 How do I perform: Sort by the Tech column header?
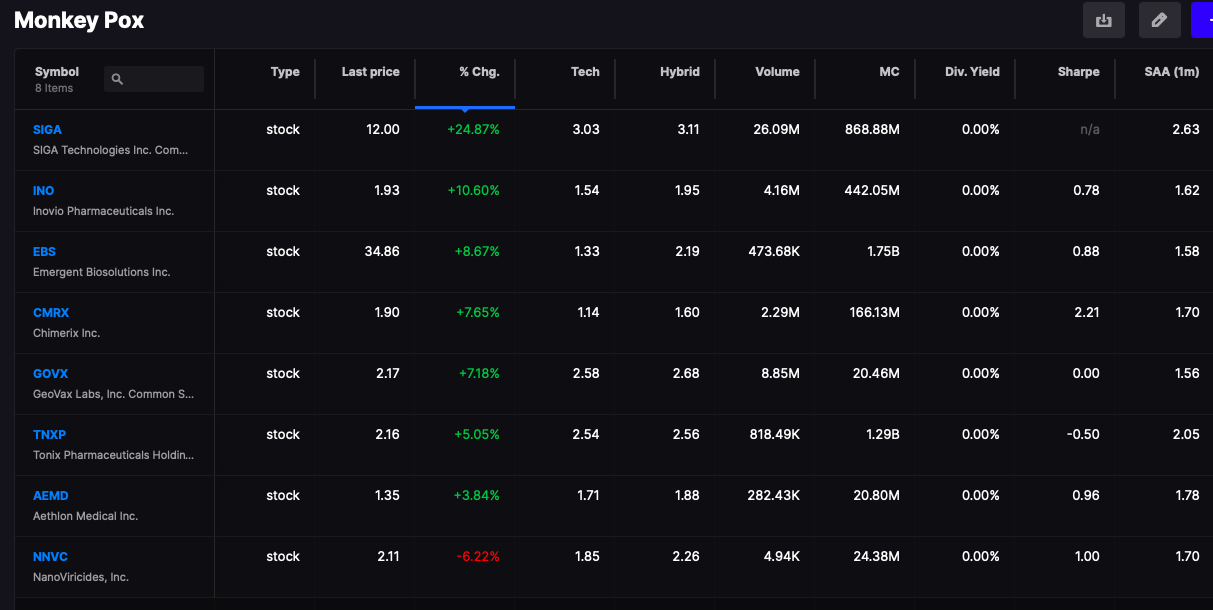coord(585,72)
